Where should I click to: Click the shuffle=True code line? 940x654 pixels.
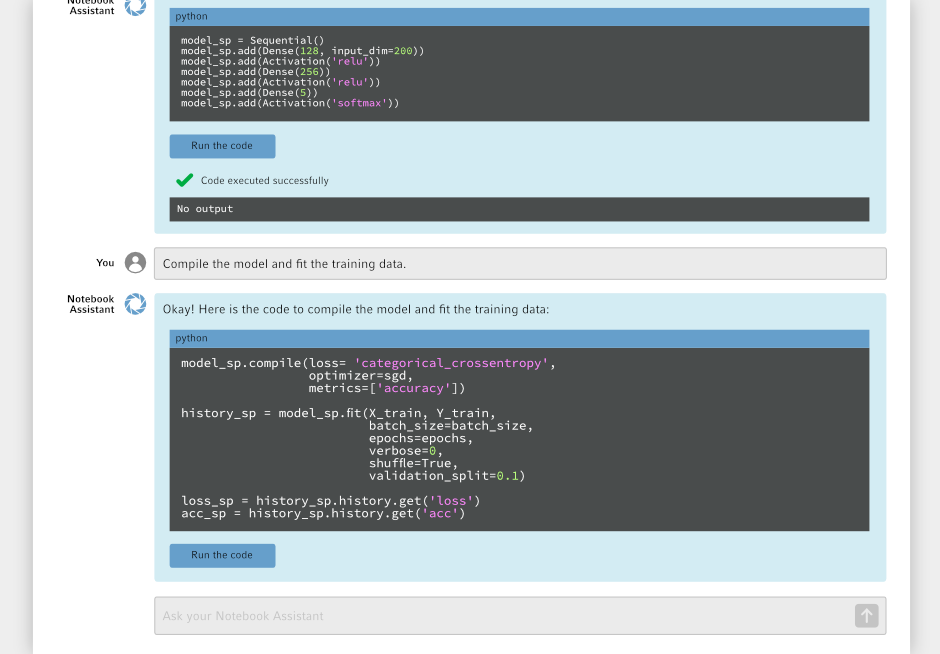pos(413,463)
